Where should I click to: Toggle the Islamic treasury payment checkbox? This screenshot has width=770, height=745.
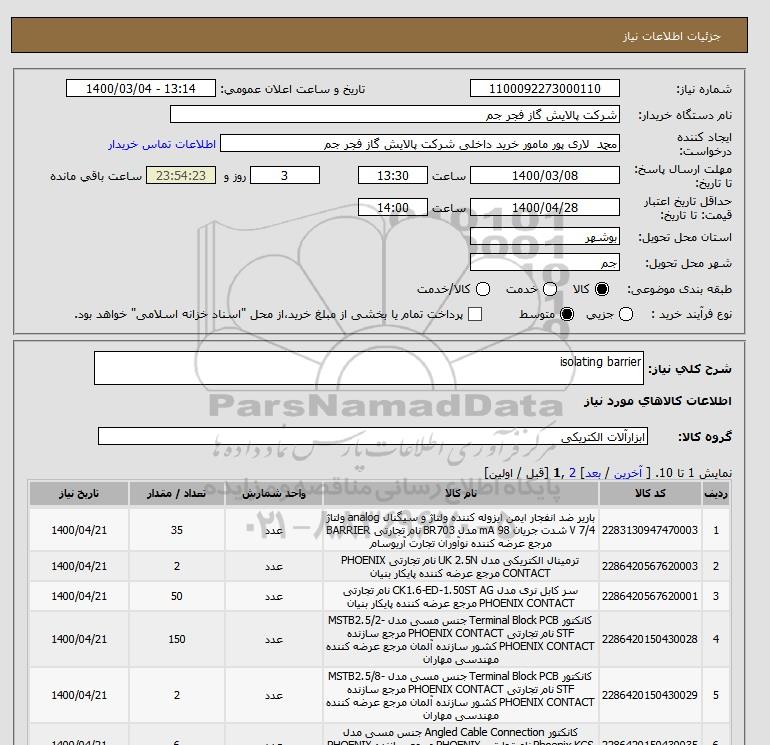475,314
